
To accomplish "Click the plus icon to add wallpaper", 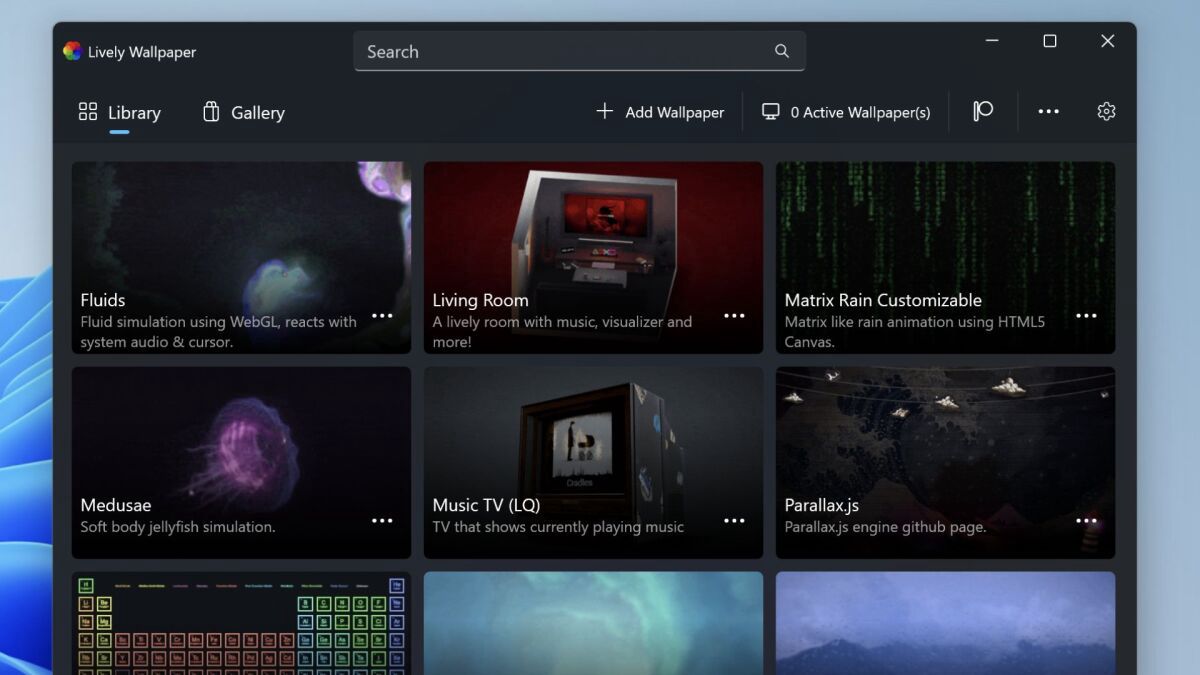I will click(x=604, y=112).
